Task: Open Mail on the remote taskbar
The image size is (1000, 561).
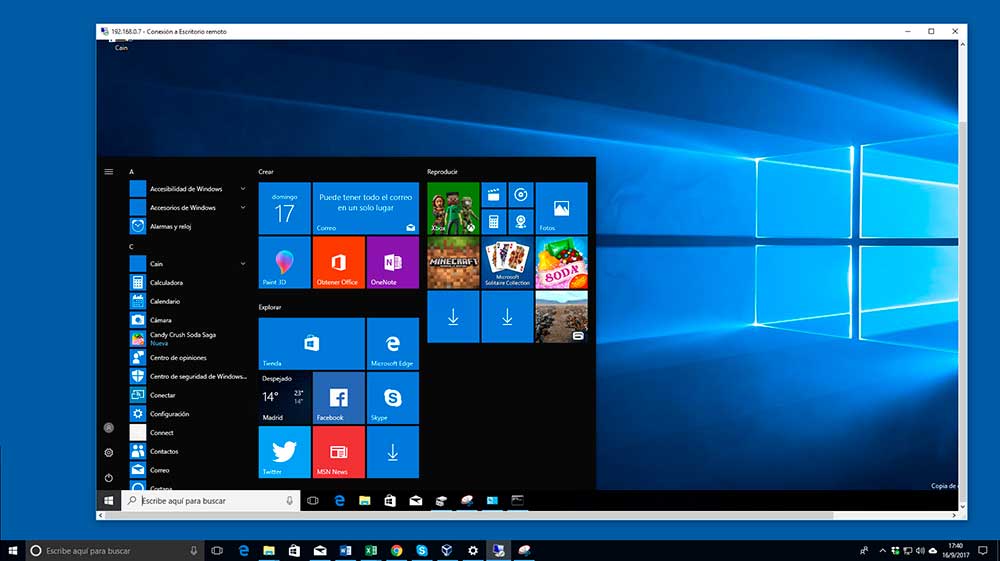Action: tap(416, 500)
